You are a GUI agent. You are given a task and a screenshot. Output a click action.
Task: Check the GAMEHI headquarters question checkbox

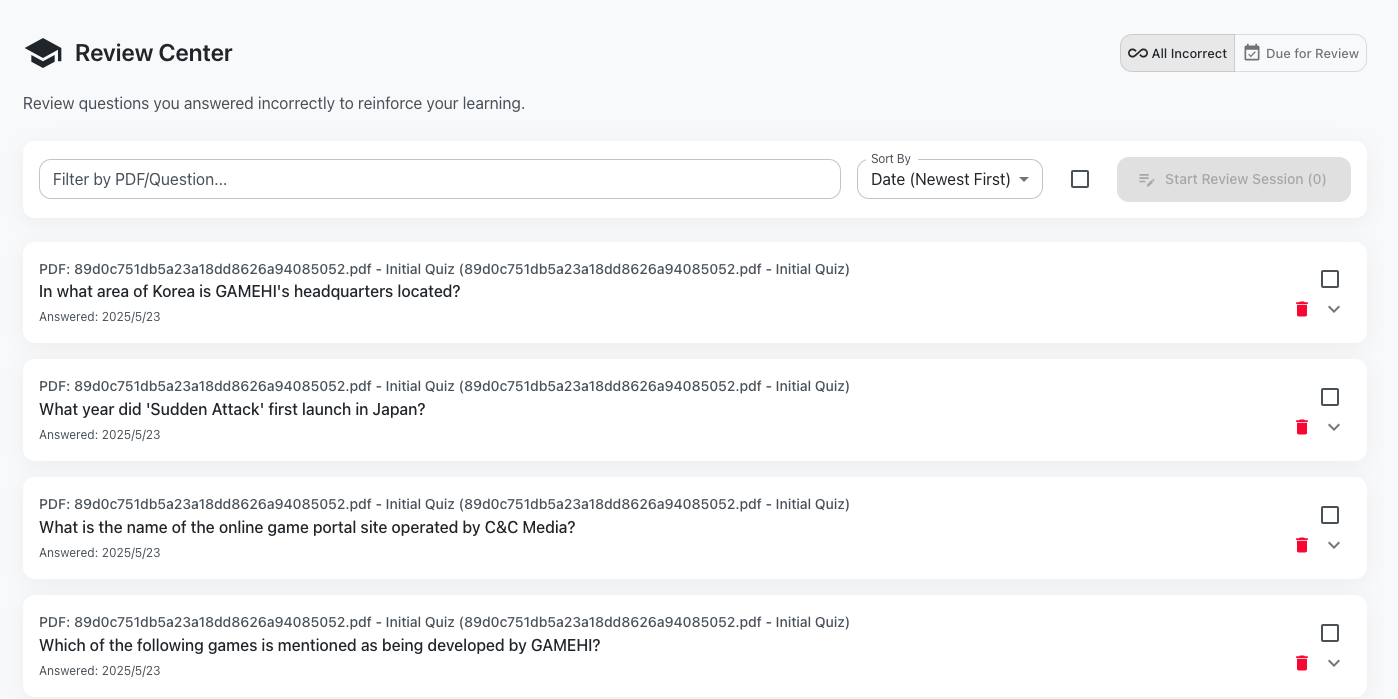(1329, 279)
